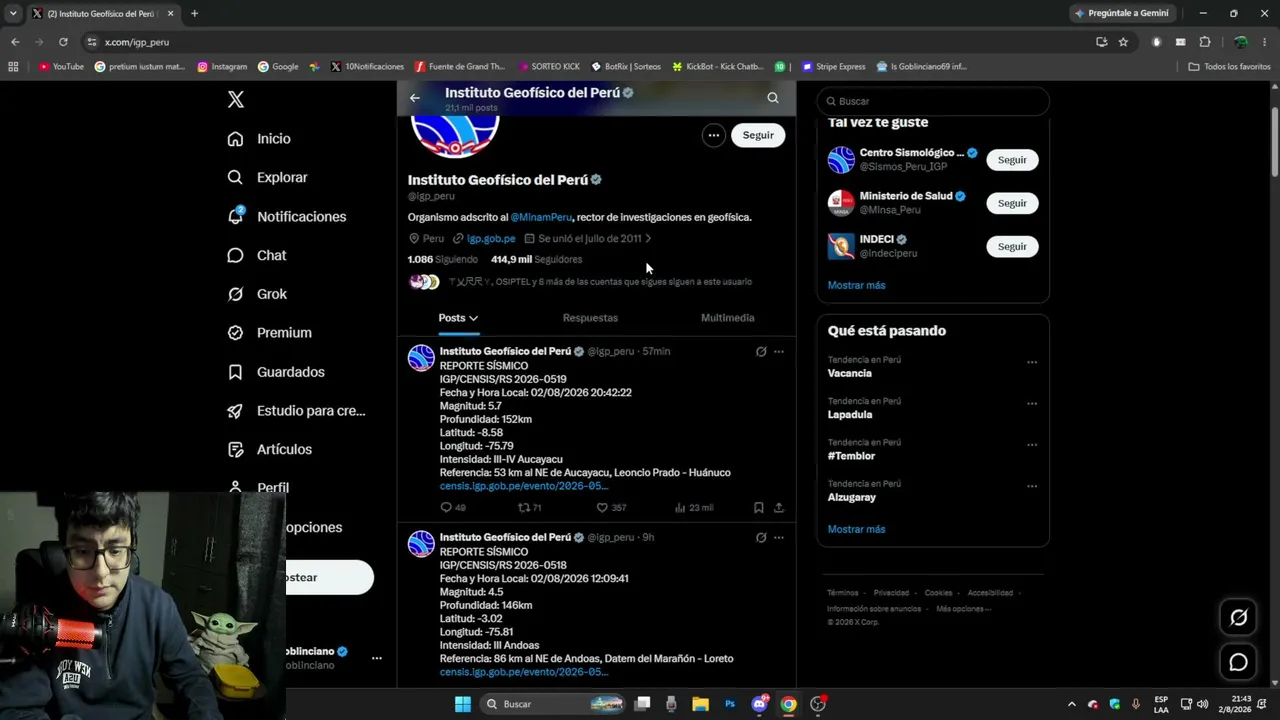Image resolution: width=1280 pixels, height=720 pixels.
Task: Open a new browser tab
Action: click(194, 14)
